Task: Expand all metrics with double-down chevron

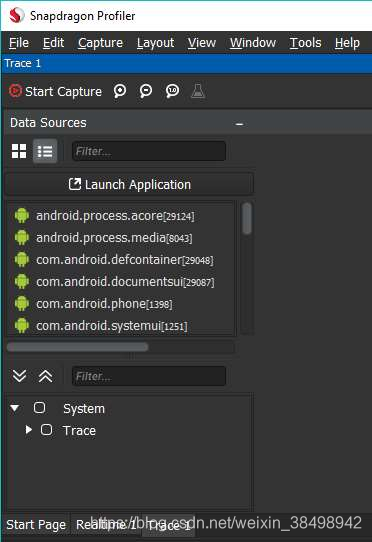Action: click(19, 376)
